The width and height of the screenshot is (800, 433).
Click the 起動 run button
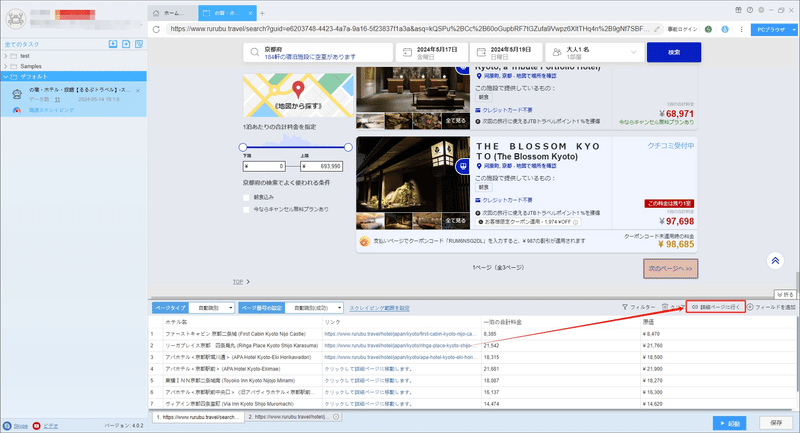click(x=730, y=423)
